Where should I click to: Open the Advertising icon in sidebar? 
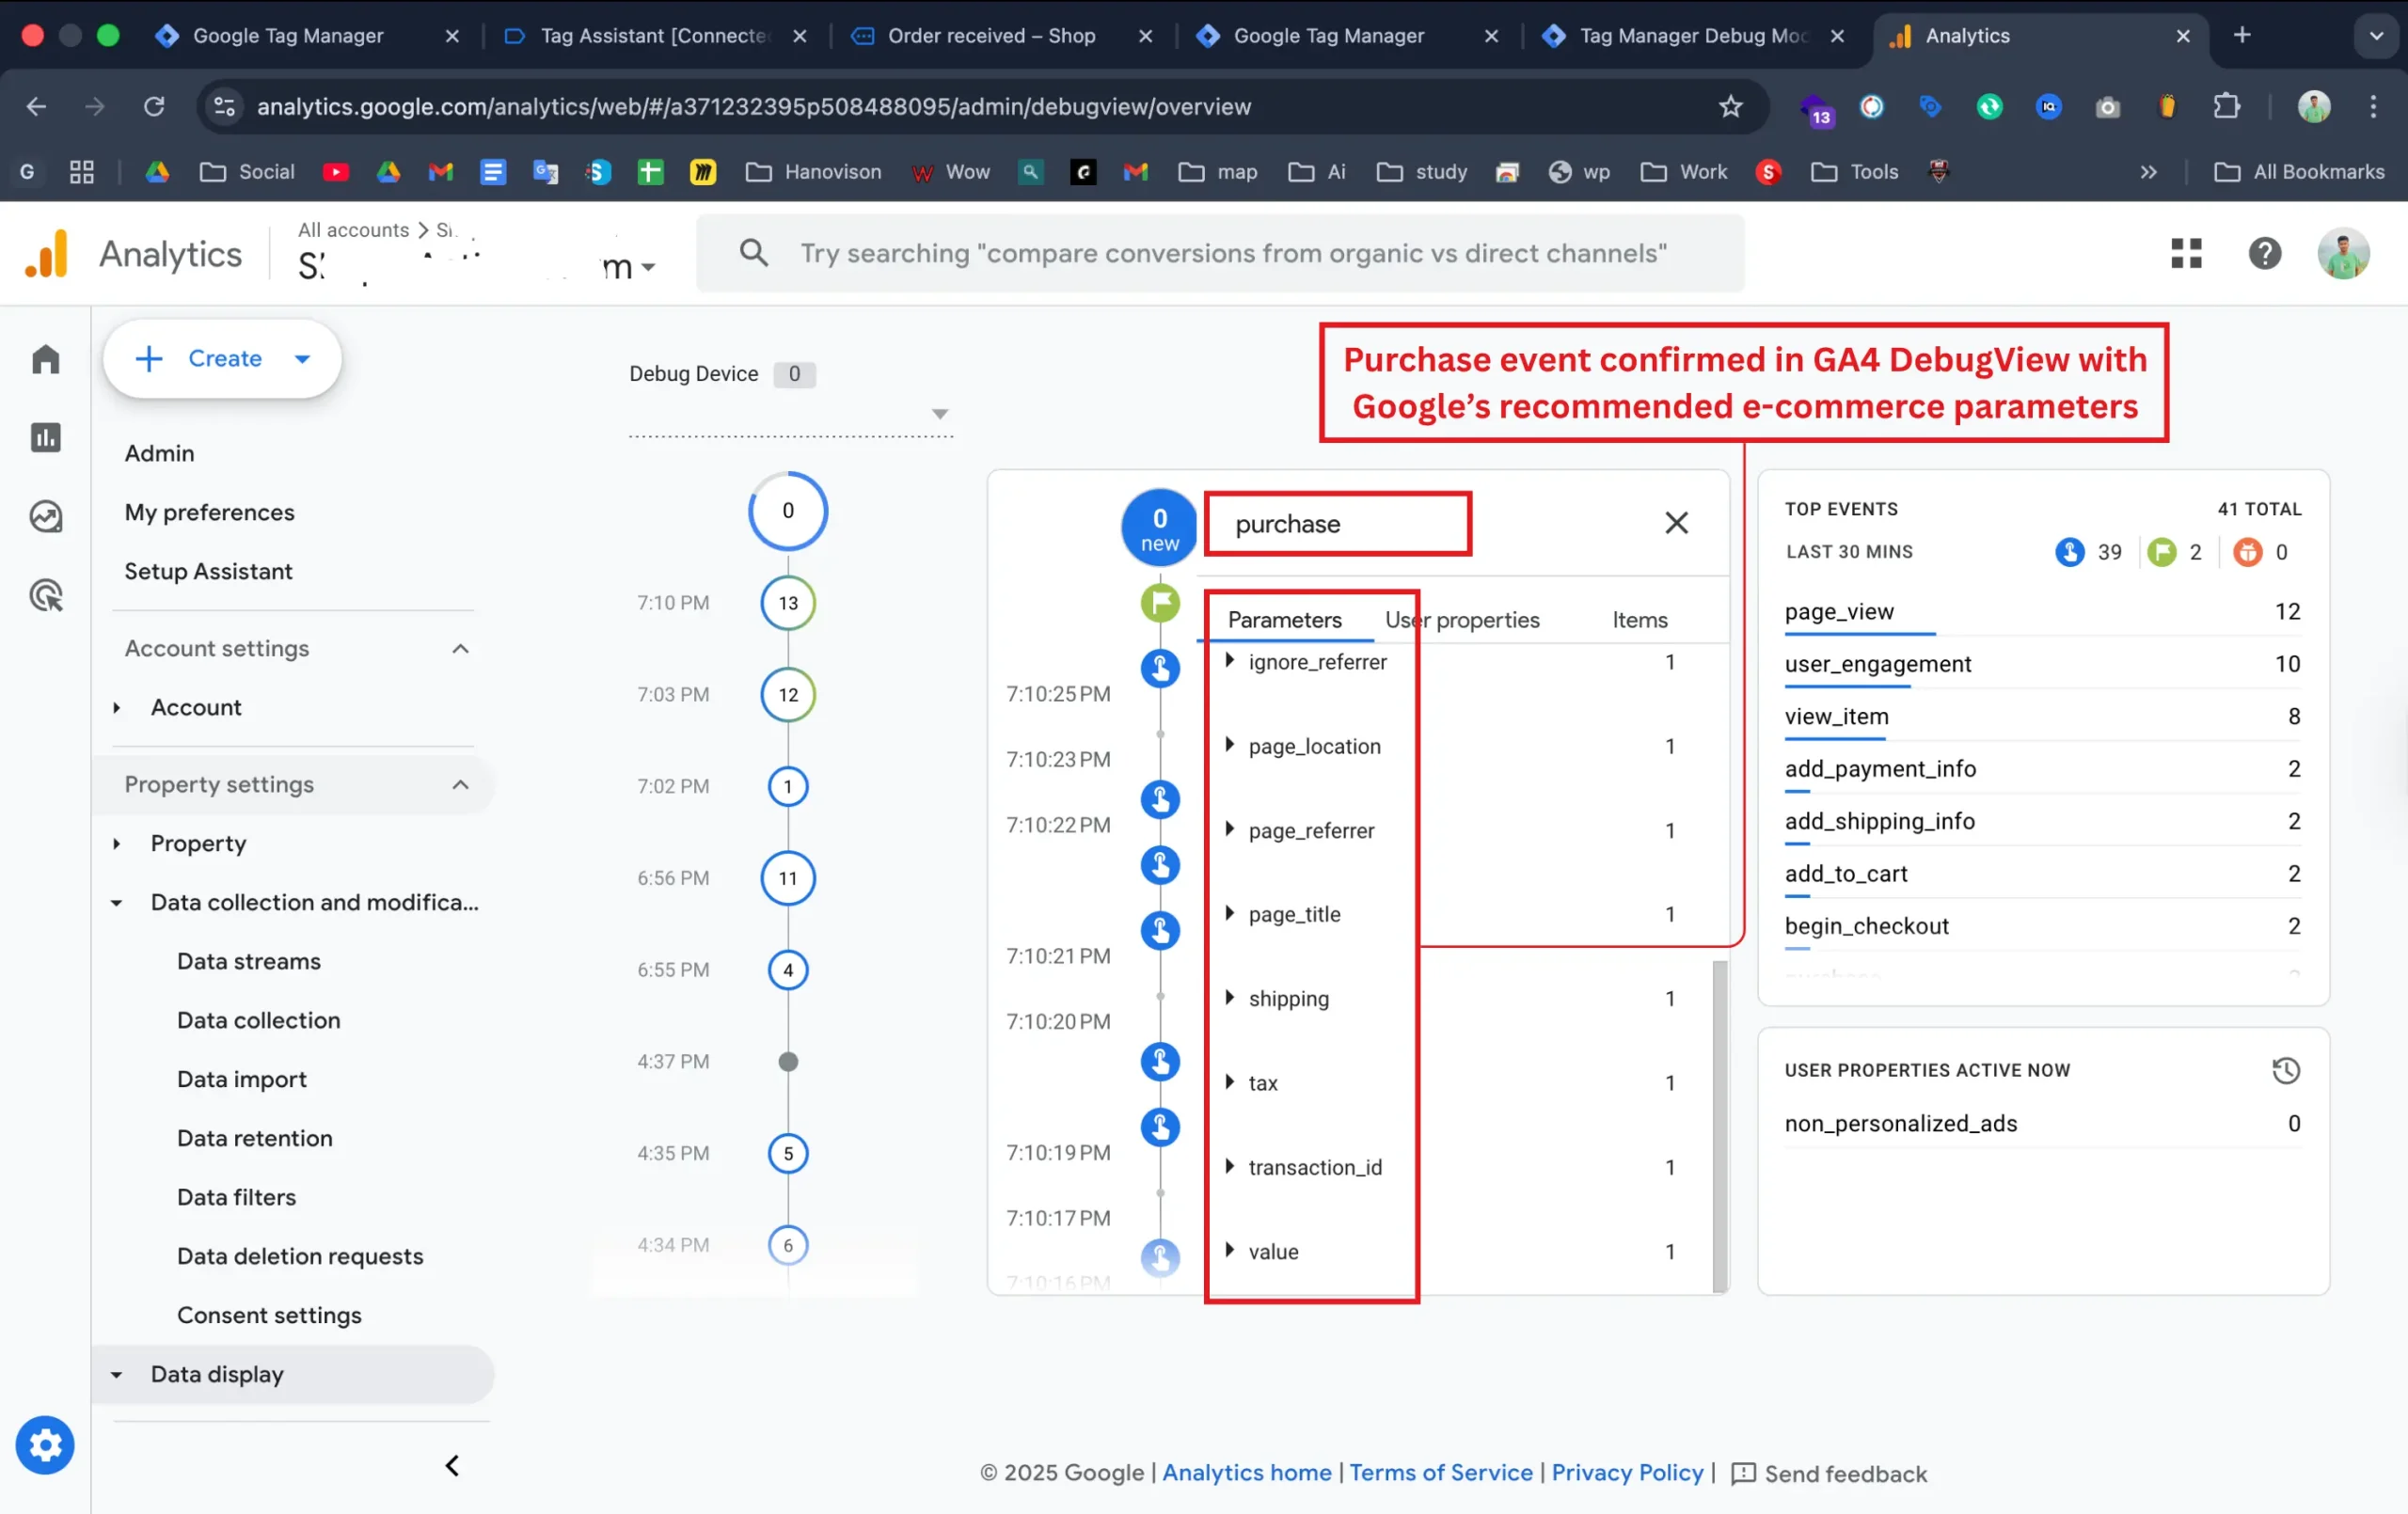tap(46, 596)
